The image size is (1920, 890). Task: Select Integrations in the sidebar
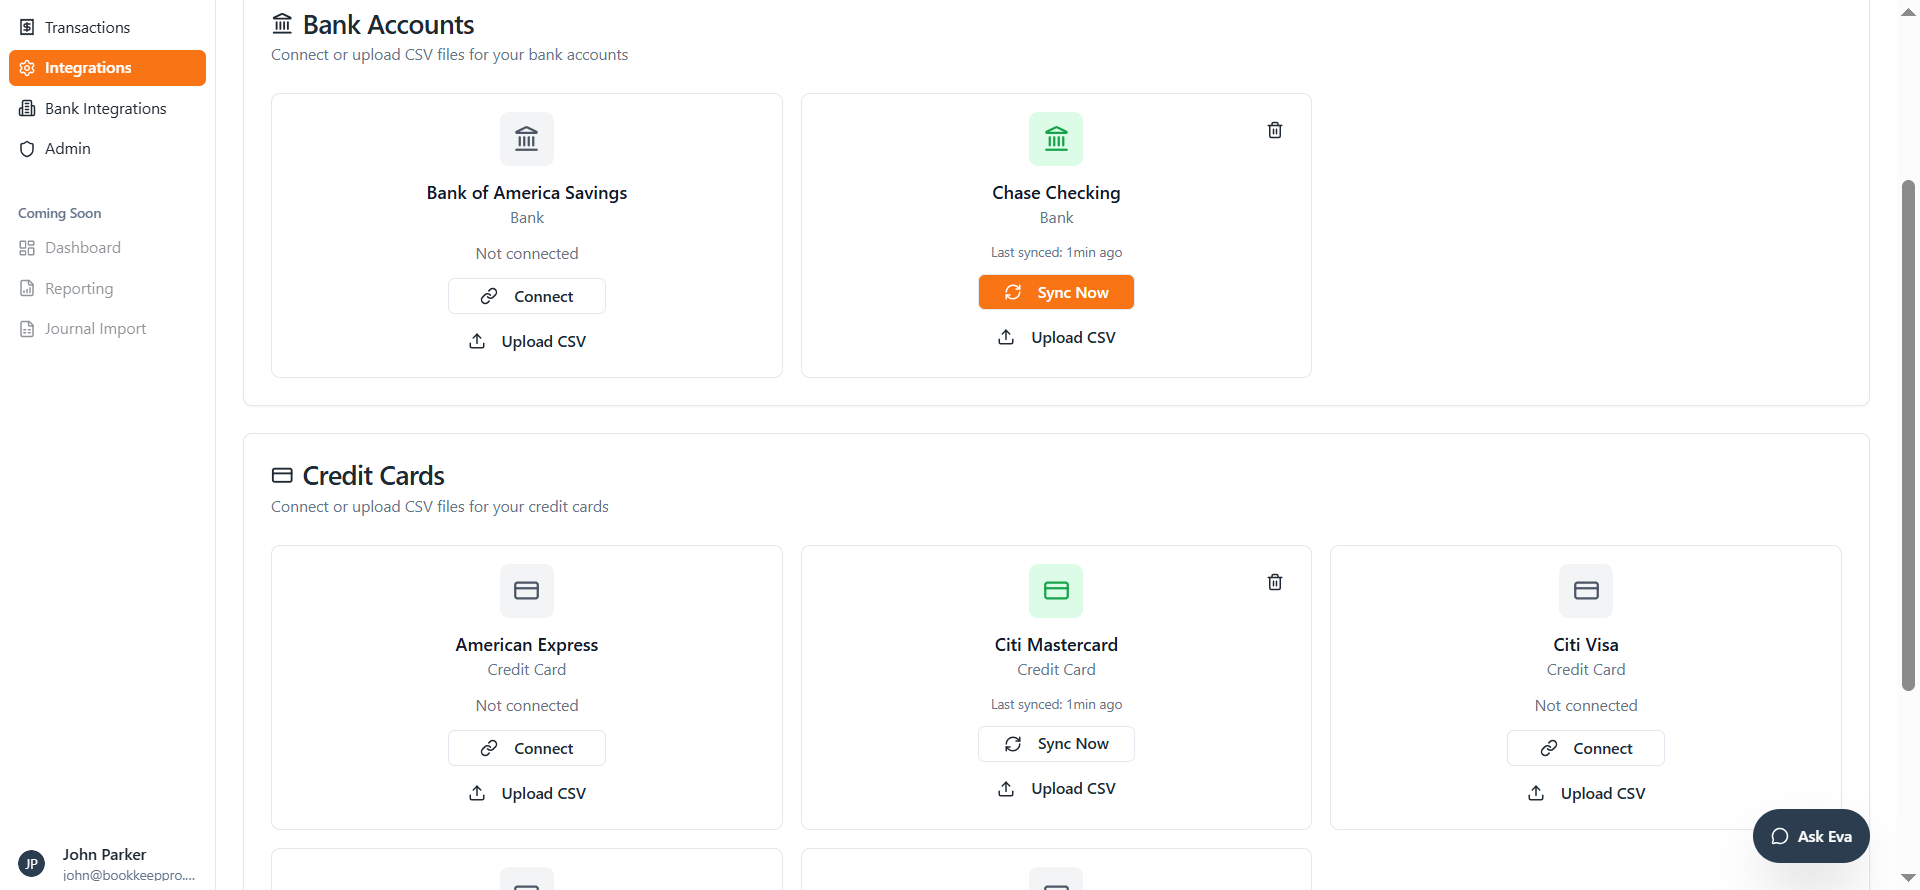click(x=107, y=68)
